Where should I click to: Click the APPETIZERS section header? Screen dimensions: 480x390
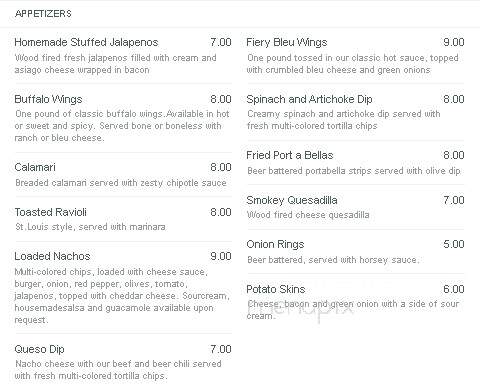pyautogui.click(x=43, y=14)
